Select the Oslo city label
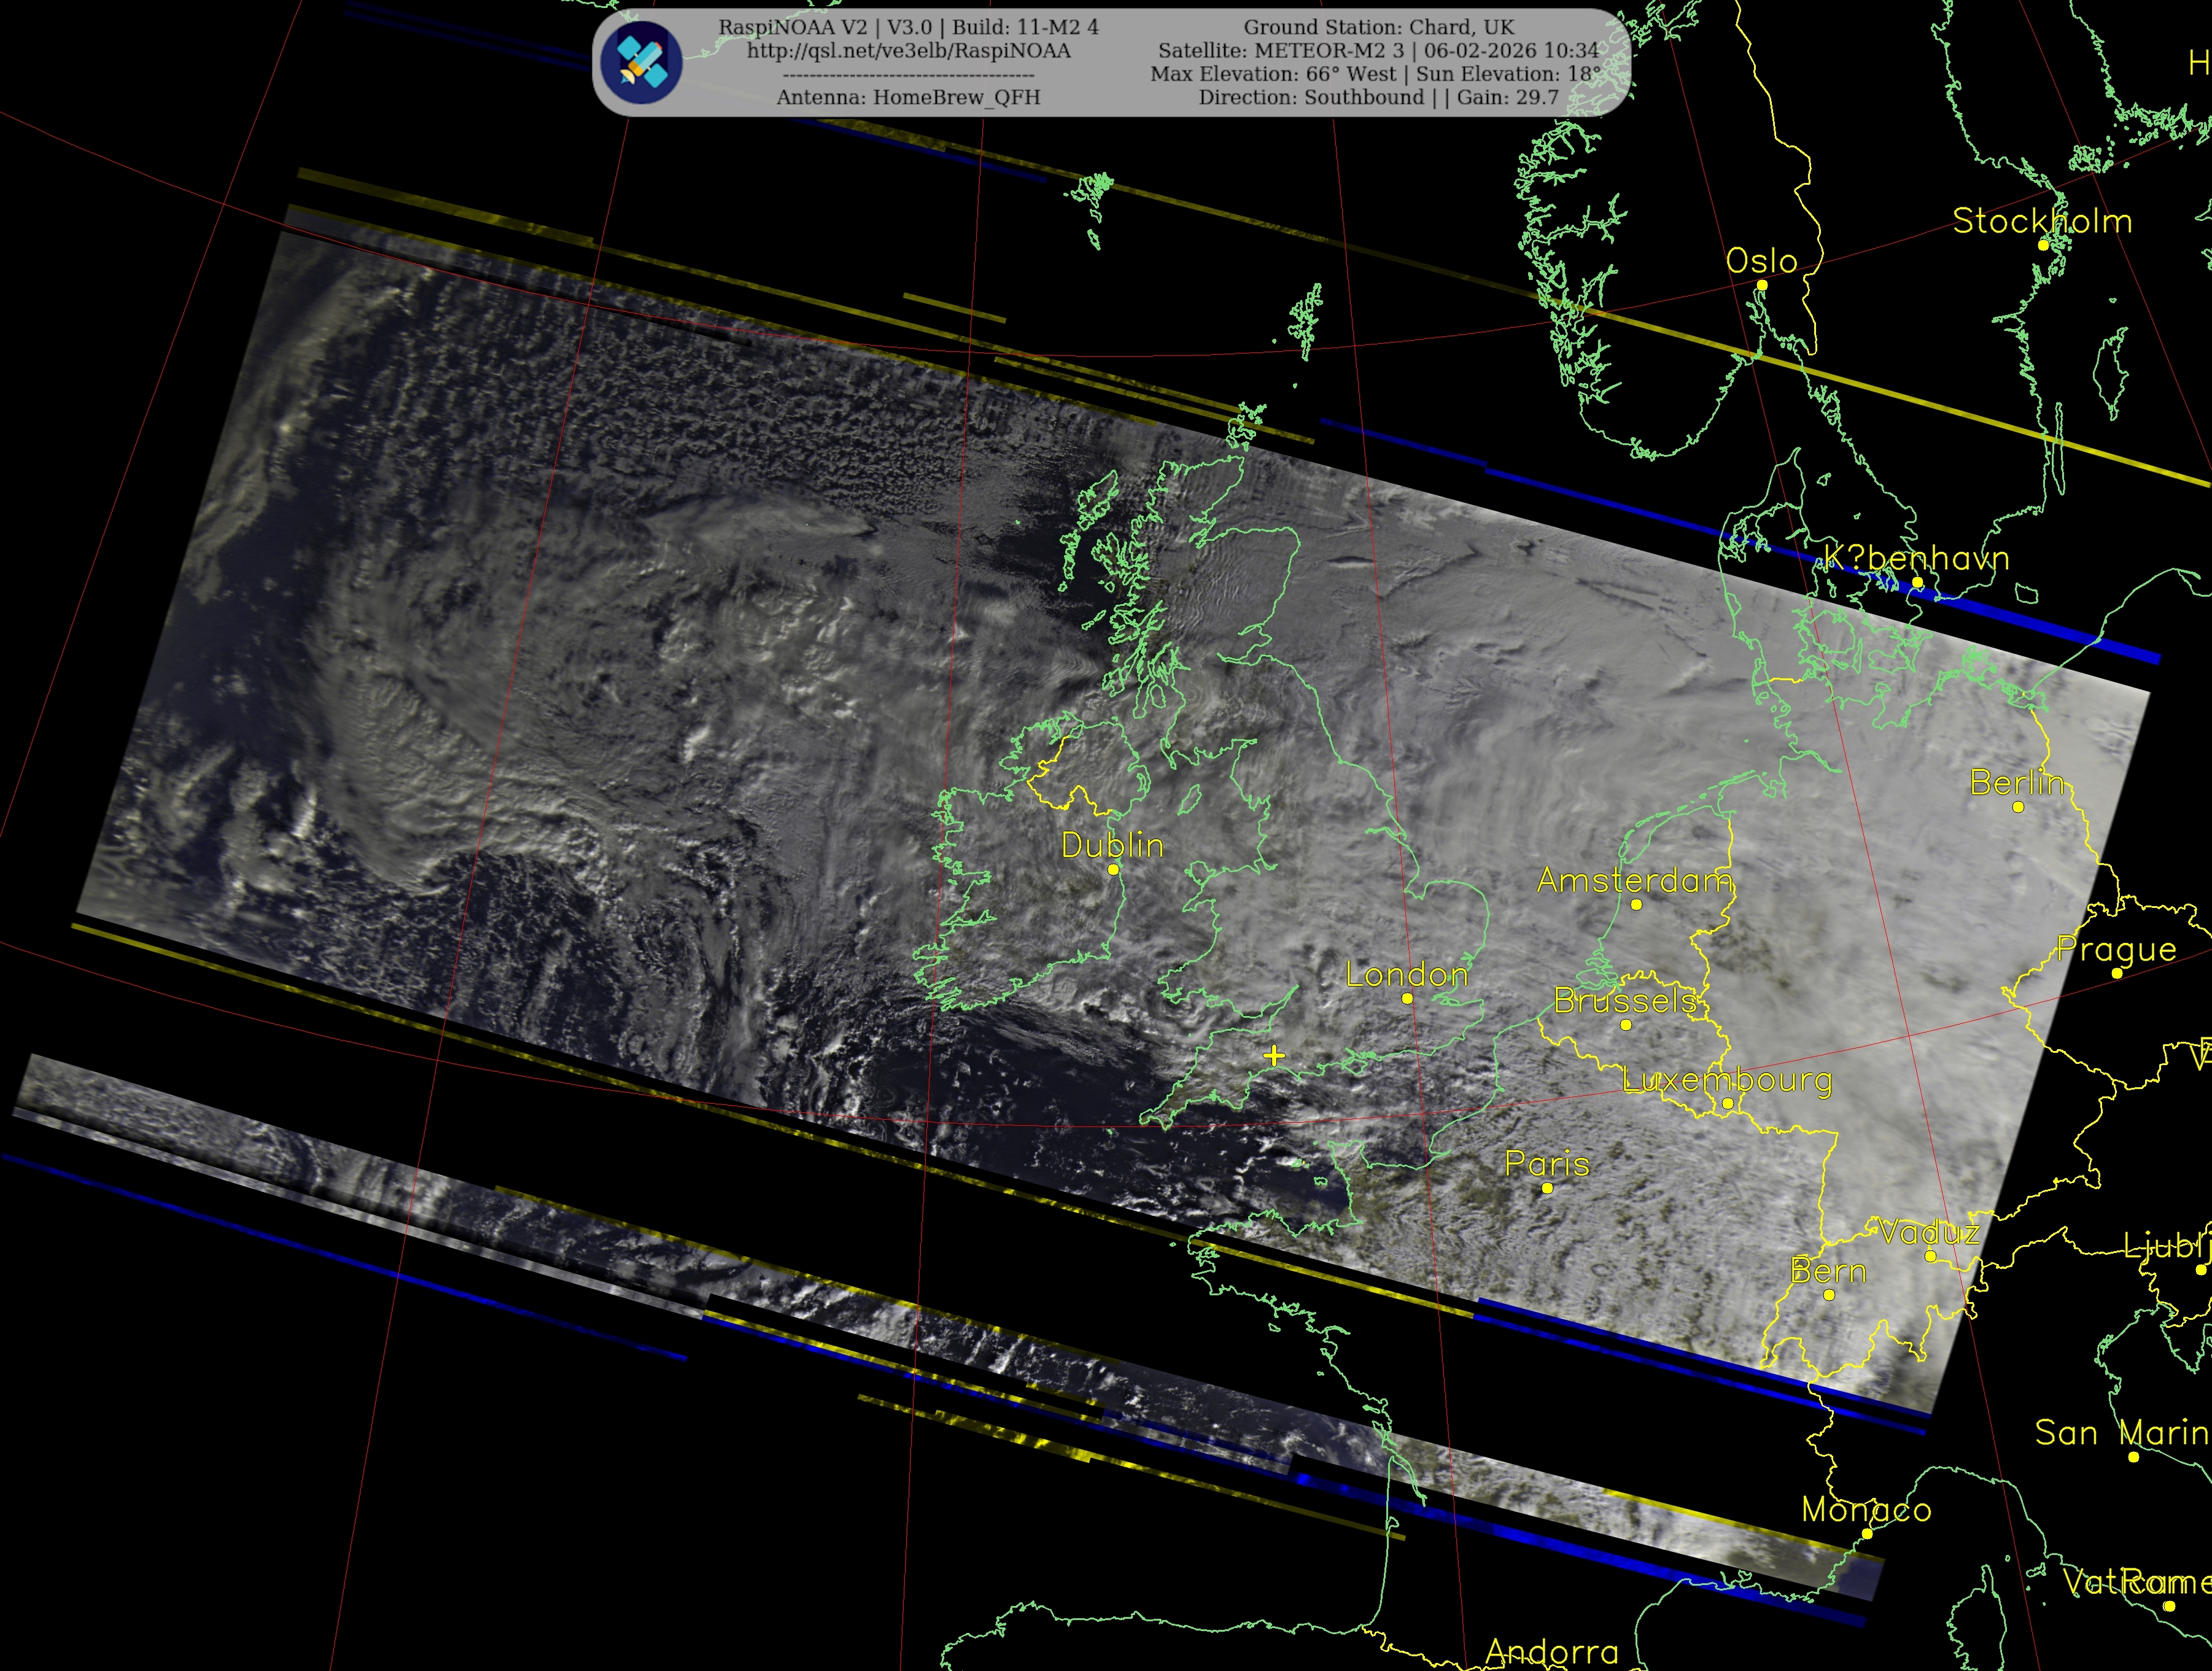 click(x=1761, y=262)
